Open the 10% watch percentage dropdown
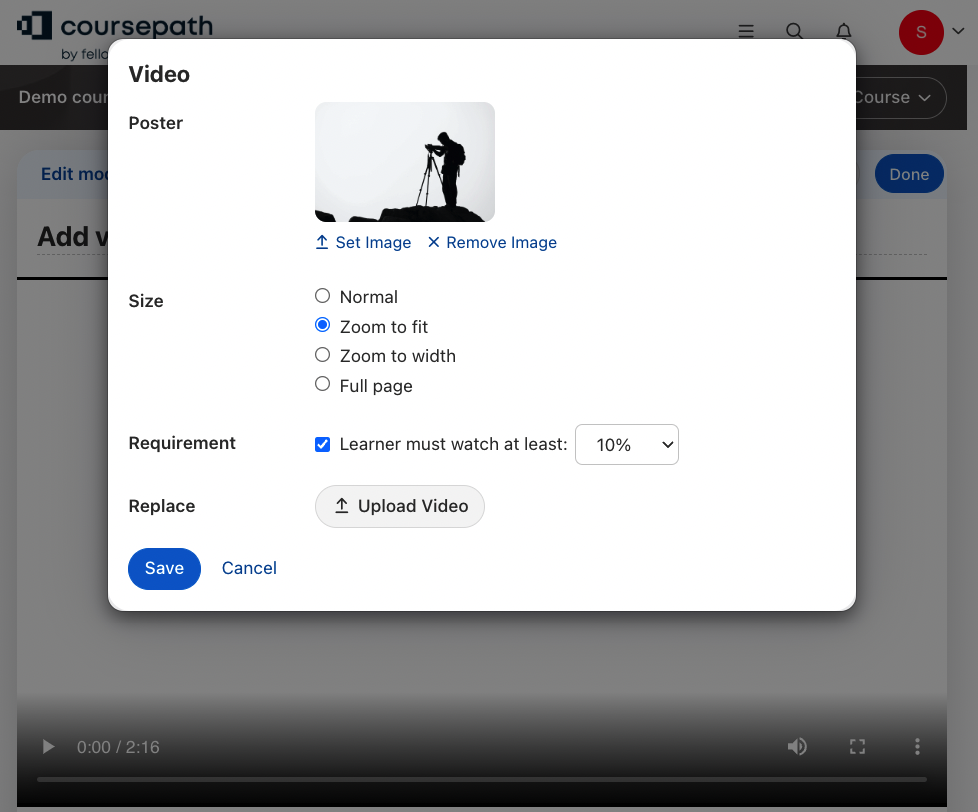The width and height of the screenshot is (978, 812). tap(627, 445)
